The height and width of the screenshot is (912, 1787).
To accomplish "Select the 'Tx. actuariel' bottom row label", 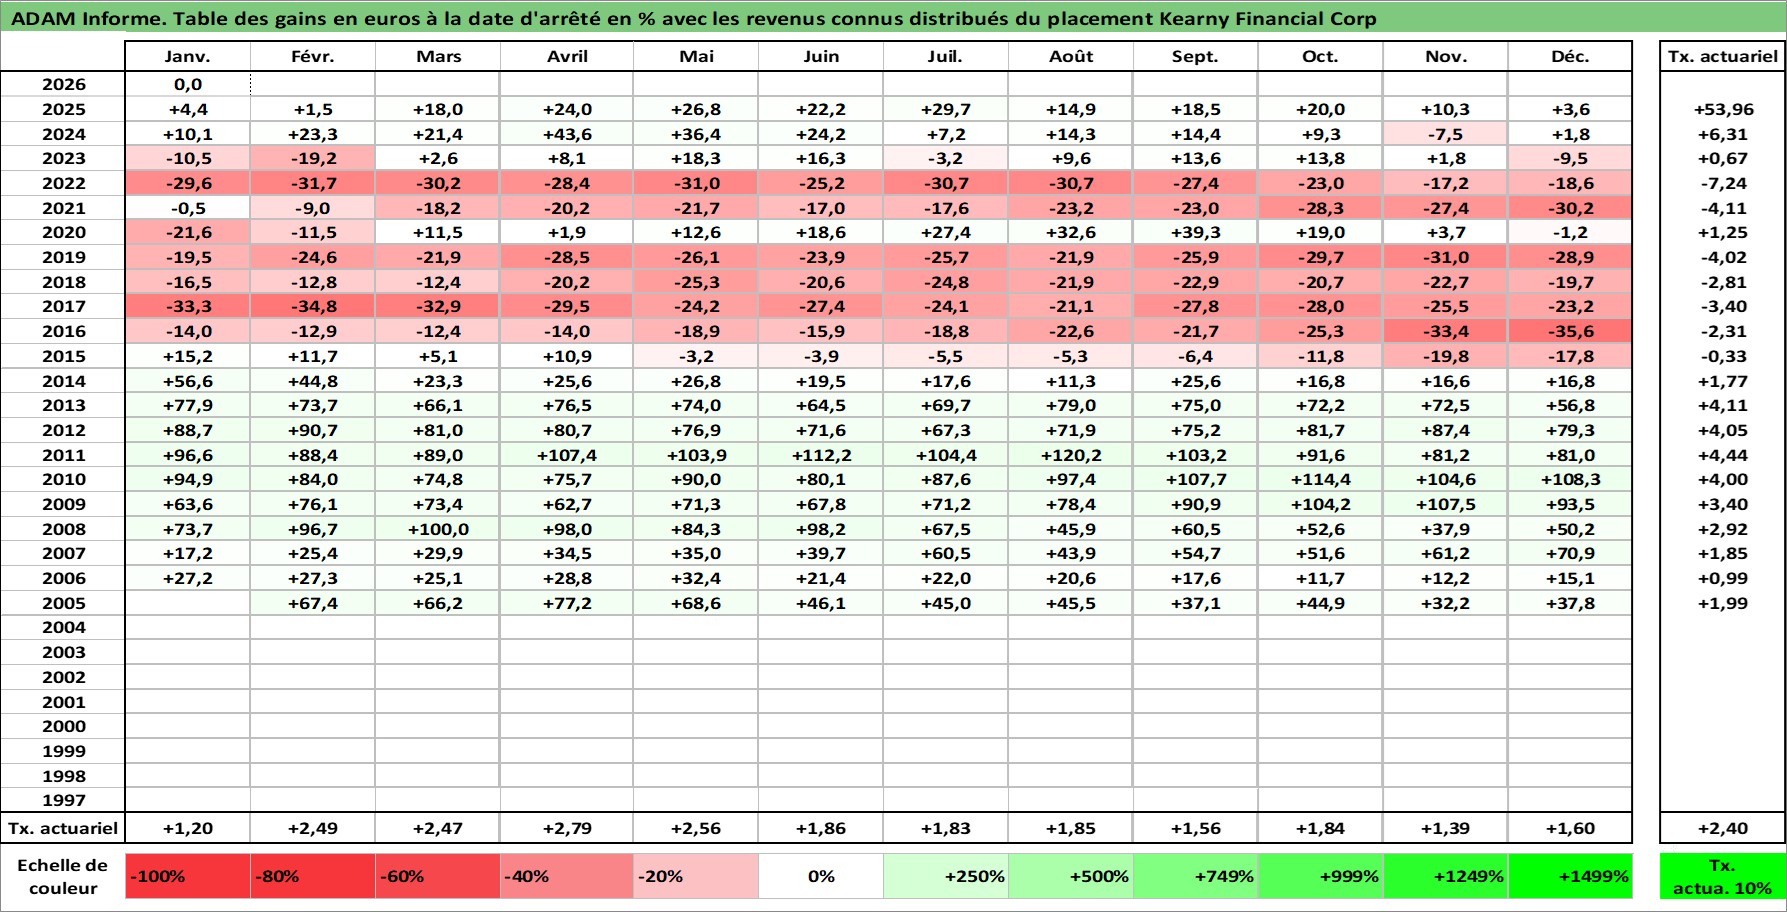I will click(63, 828).
